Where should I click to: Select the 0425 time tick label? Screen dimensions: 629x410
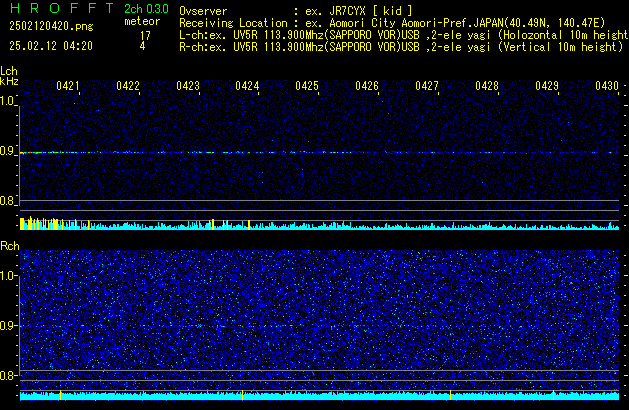coord(307,86)
